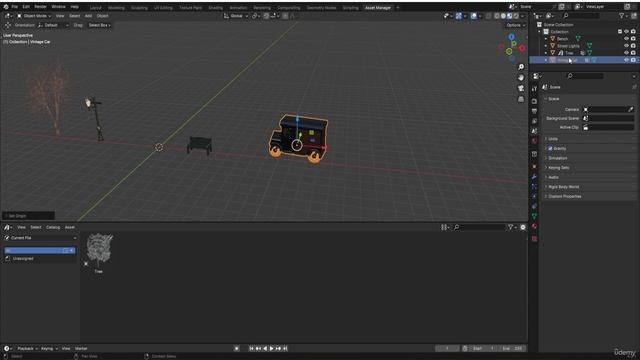The image size is (640, 360).
Task: Hide Street Lights in viewport
Action: tap(626, 46)
